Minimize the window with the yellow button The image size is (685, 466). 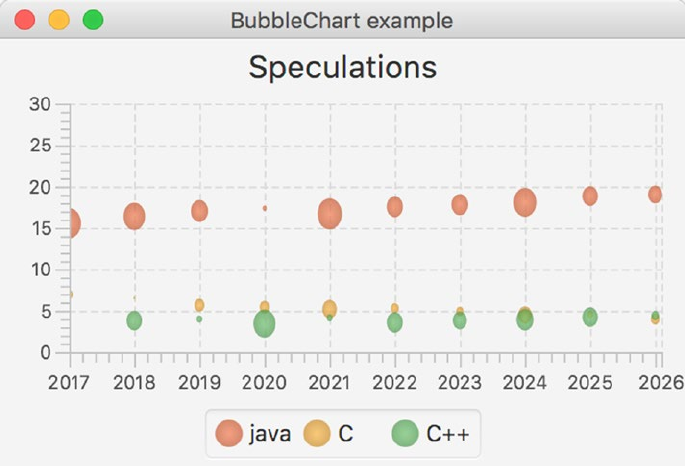click(x=59, y=20)
